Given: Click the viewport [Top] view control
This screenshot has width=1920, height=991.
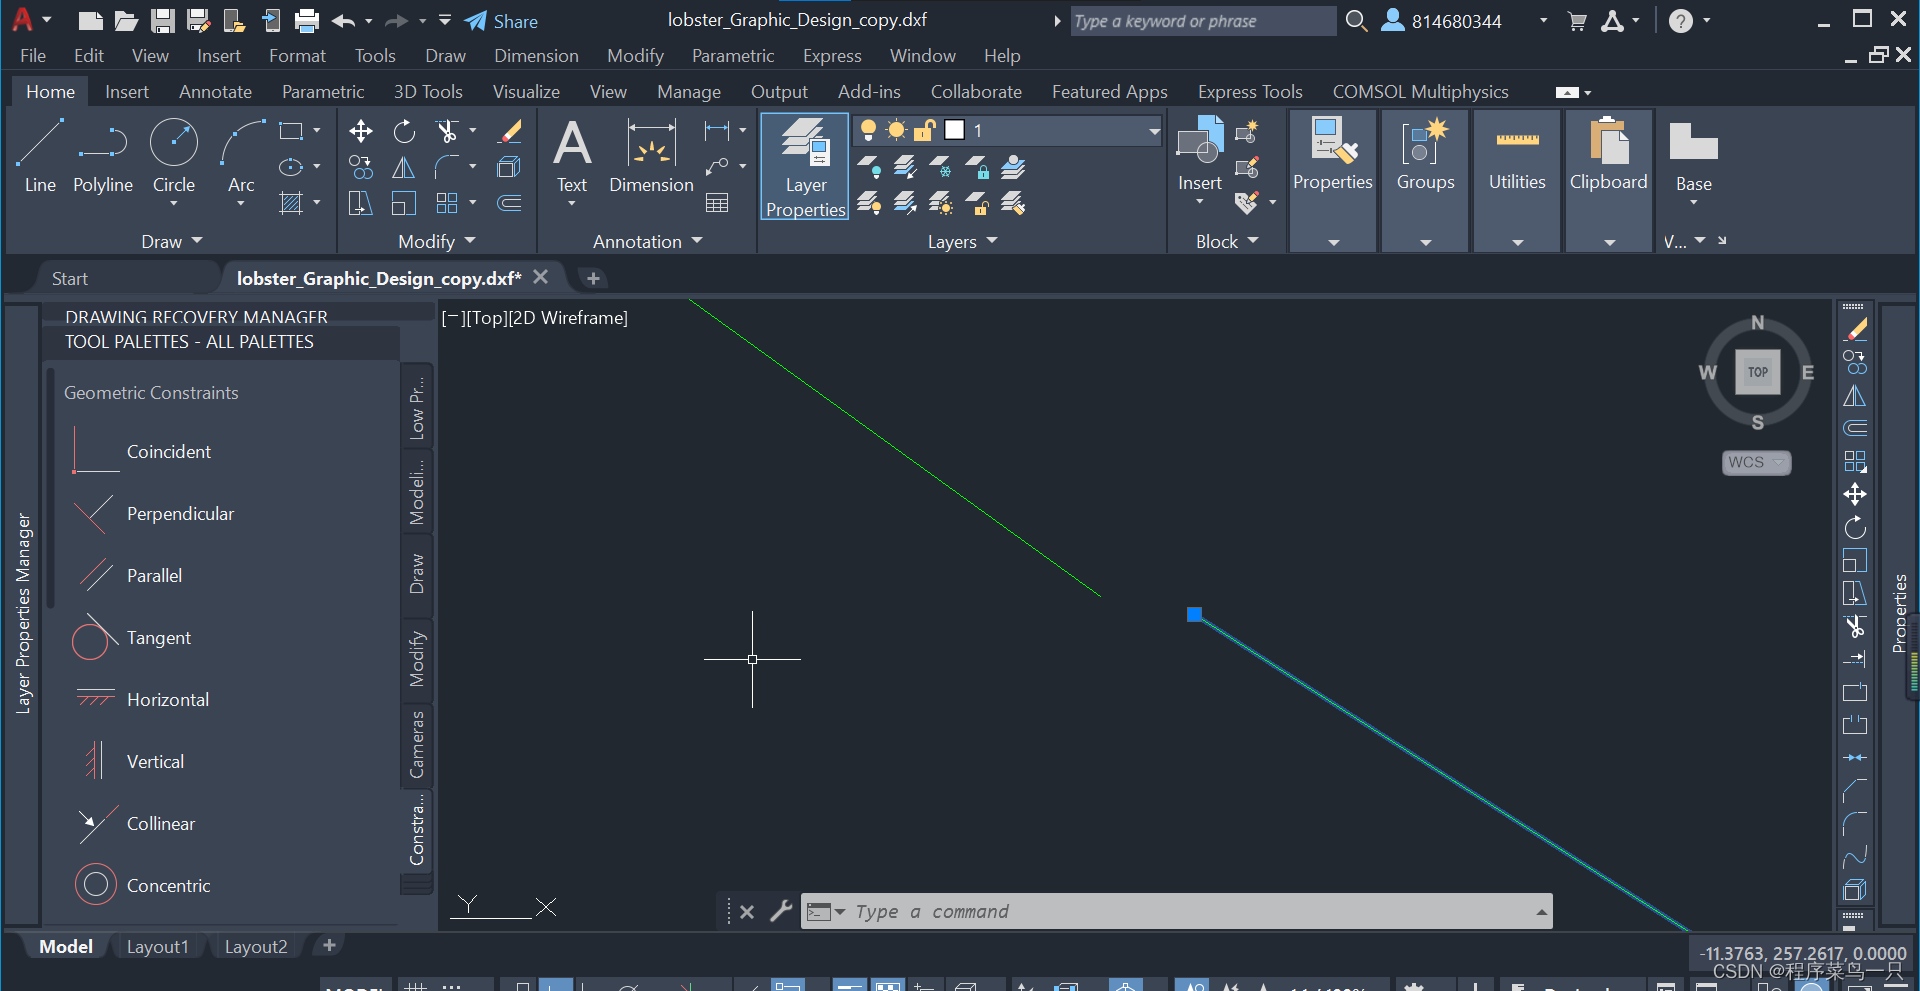Looking at the screenshot, I should (488, 318).
